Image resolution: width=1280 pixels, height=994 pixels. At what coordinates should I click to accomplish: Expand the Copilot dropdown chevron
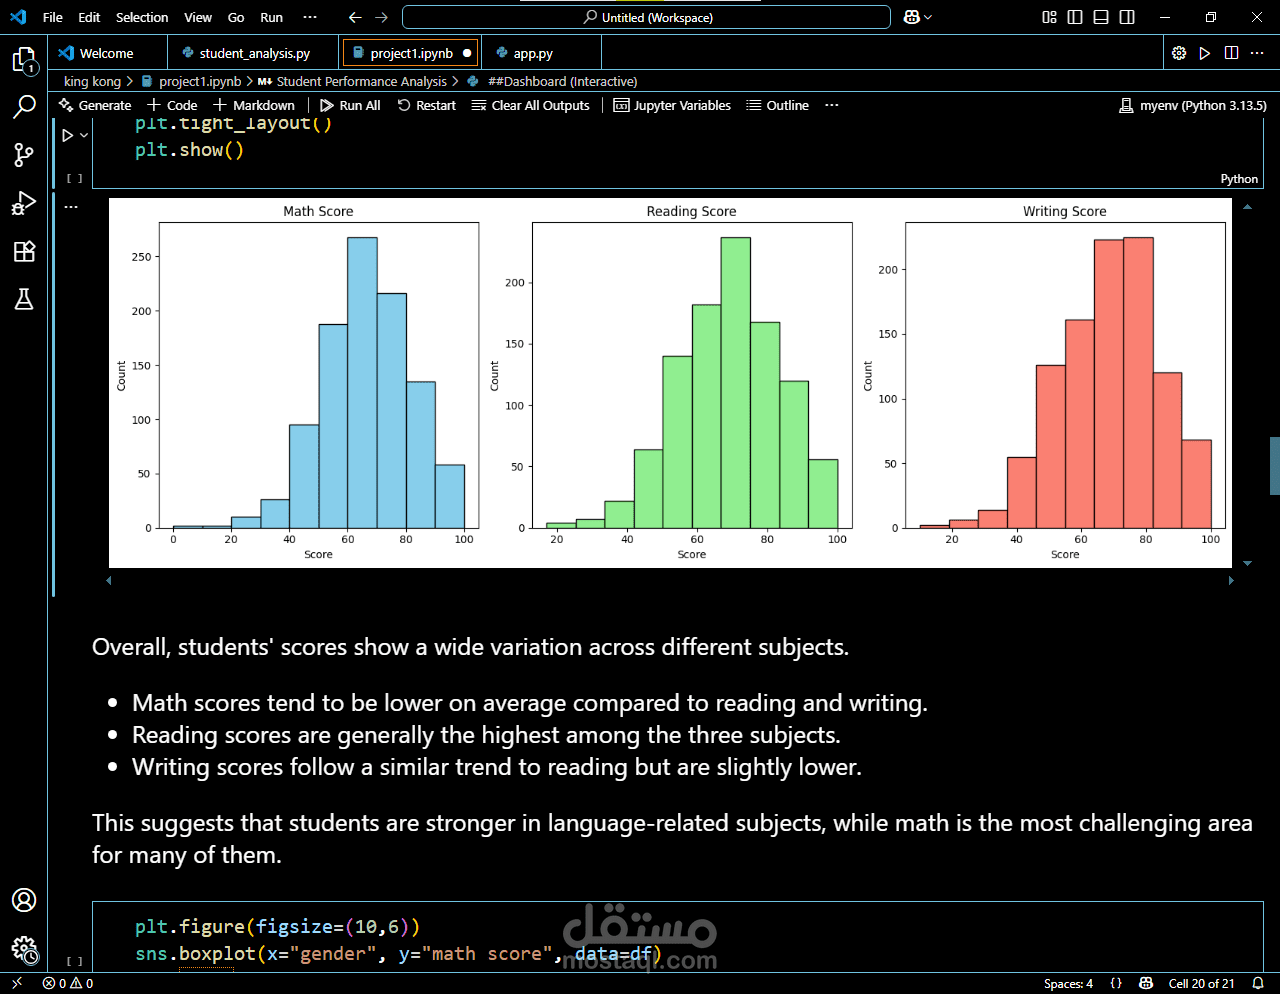(928, 17)
